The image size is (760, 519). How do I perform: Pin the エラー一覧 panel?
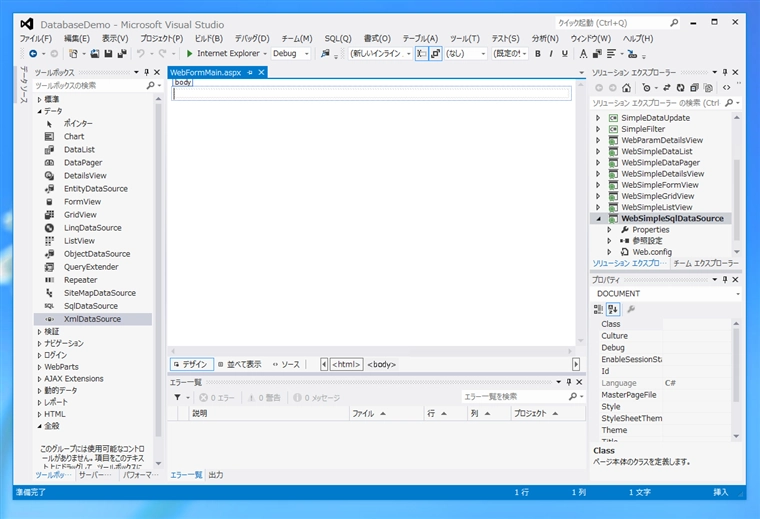(x=569, y=382)
